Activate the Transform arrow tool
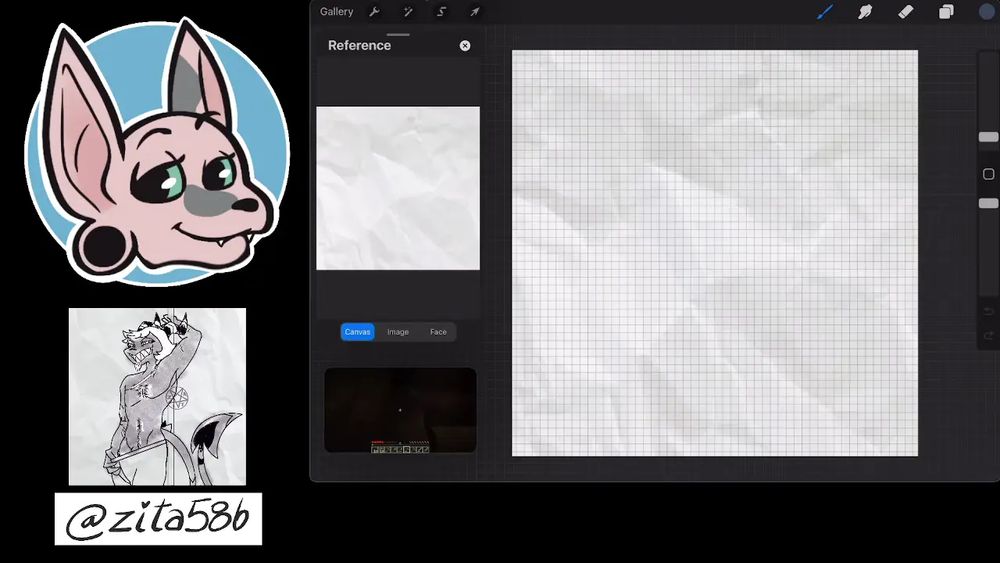Screen dimensions: 1000x563 (x=474, y=11)
